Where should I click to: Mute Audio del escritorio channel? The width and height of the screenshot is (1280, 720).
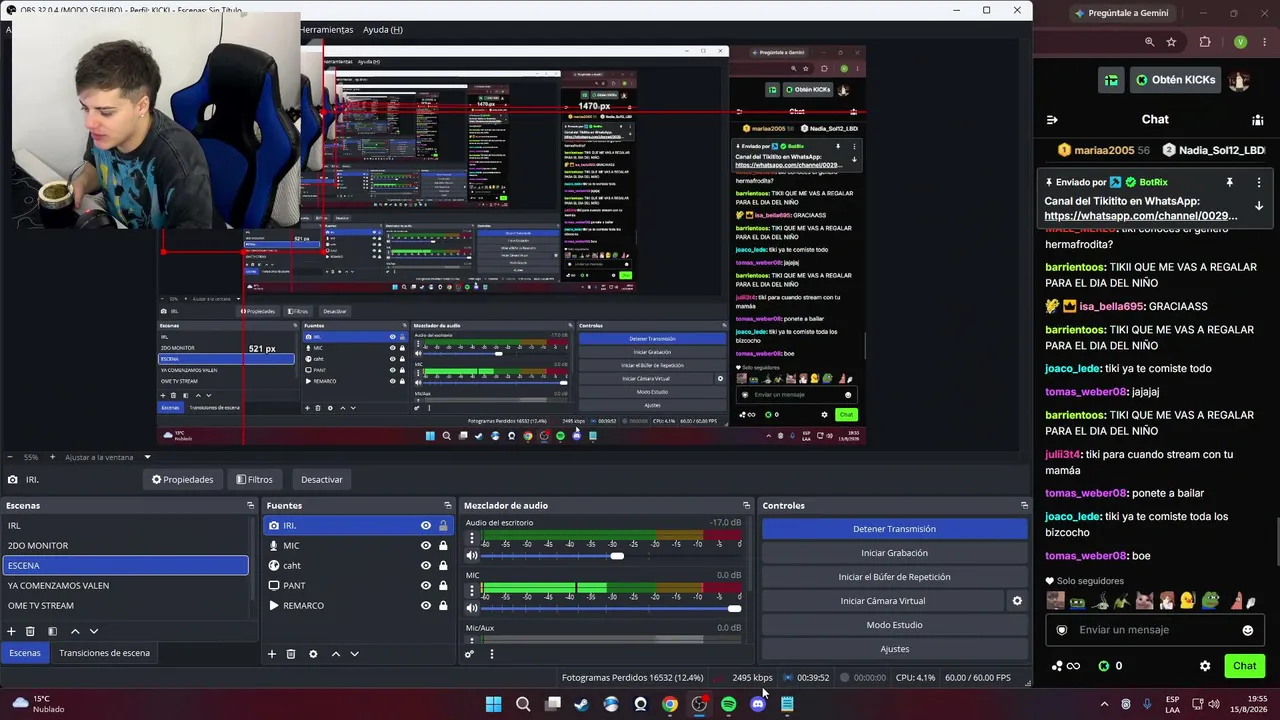[x=472, y=556]
